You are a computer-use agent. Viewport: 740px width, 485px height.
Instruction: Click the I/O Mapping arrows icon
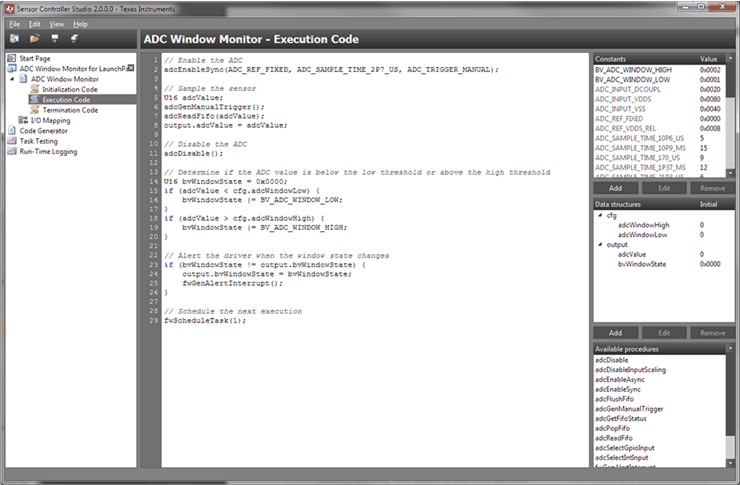[x=23, y=120]
